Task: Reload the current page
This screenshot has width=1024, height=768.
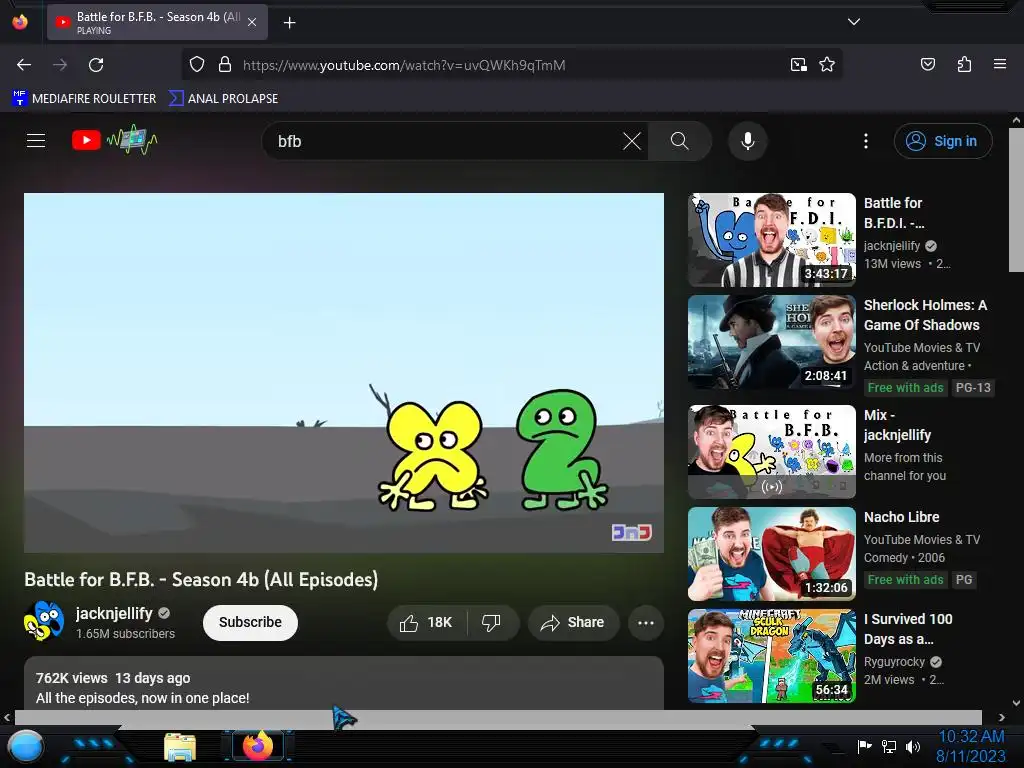Action: [x=96, y=65]
